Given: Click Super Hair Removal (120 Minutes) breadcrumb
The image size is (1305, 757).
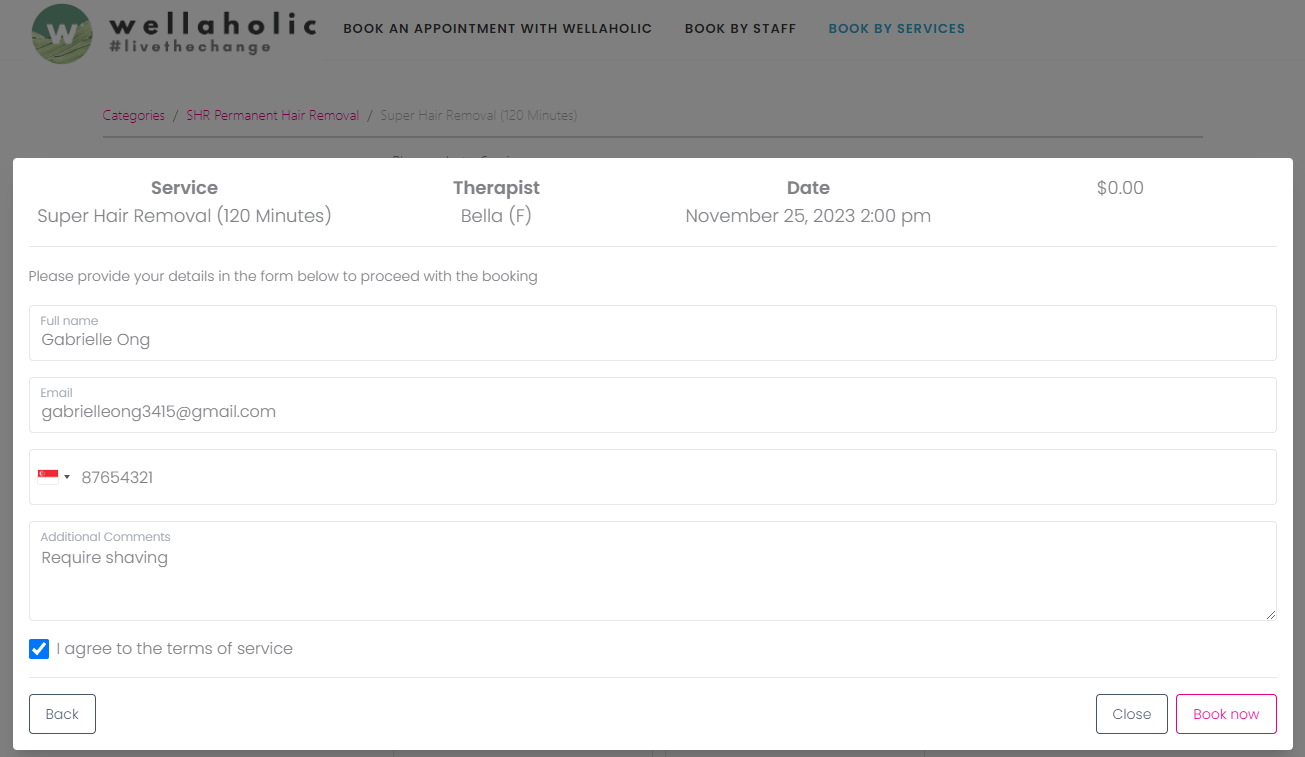Looking at the screenshot, I should (478, 115).
